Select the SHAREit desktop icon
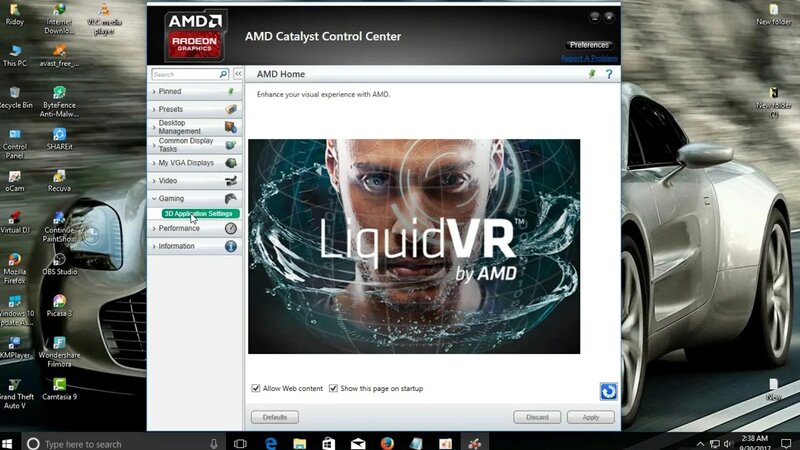Screen dimensions: 800x450 (59, 139)
